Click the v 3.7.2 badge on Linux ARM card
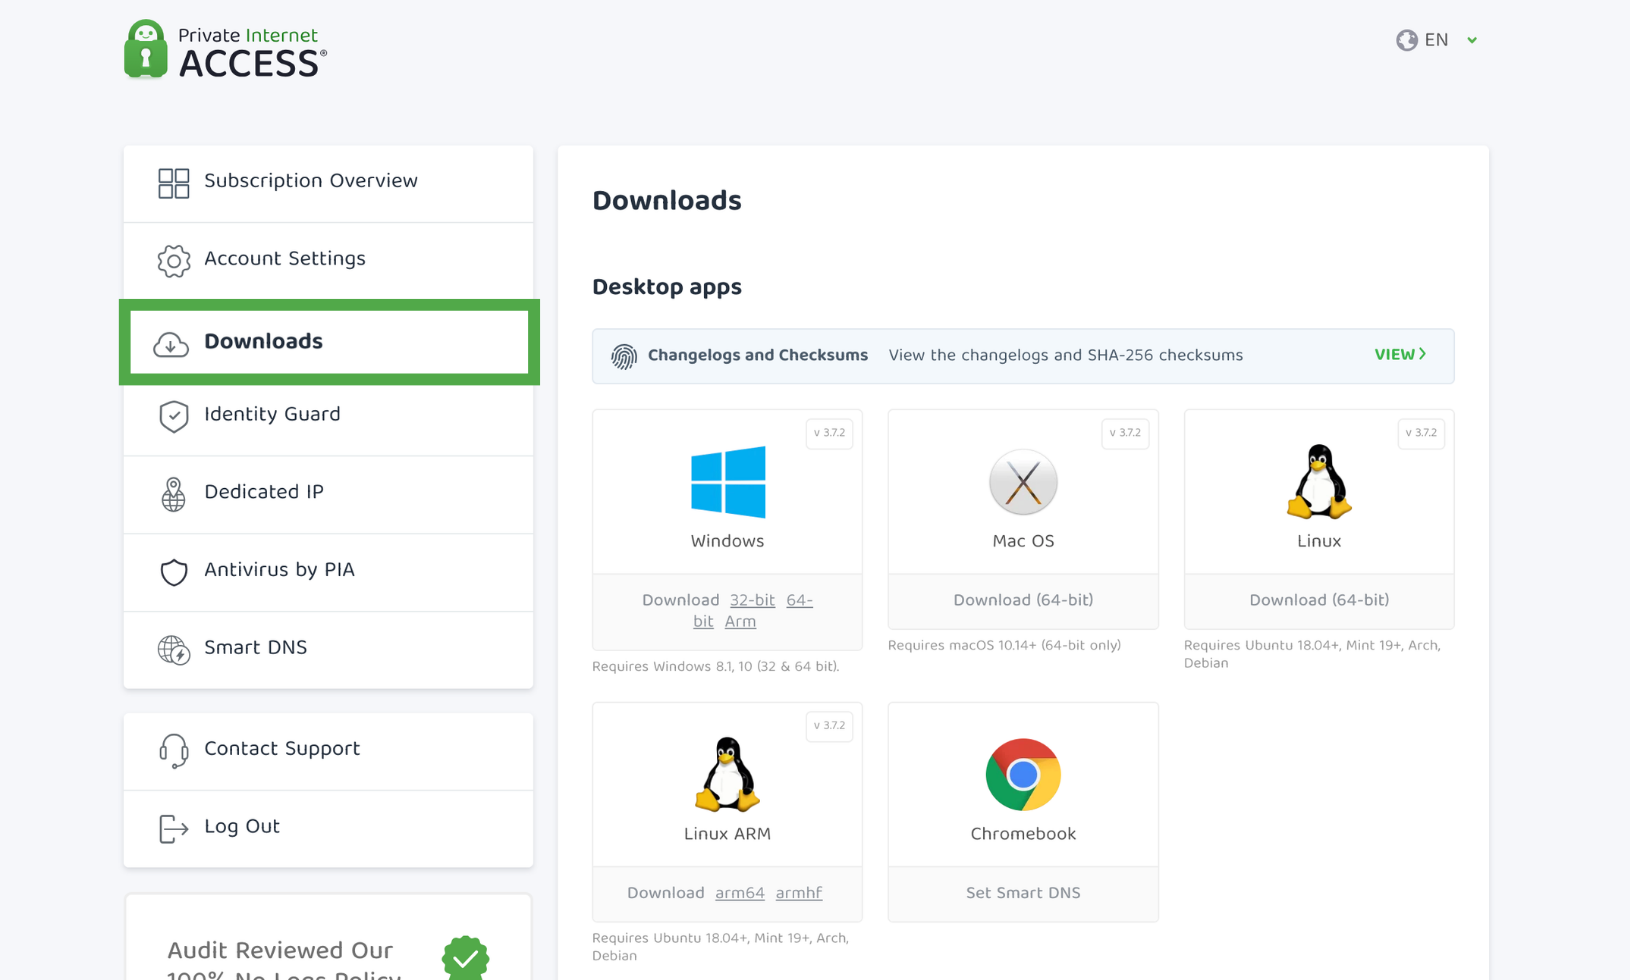 [x=829, y=726]
